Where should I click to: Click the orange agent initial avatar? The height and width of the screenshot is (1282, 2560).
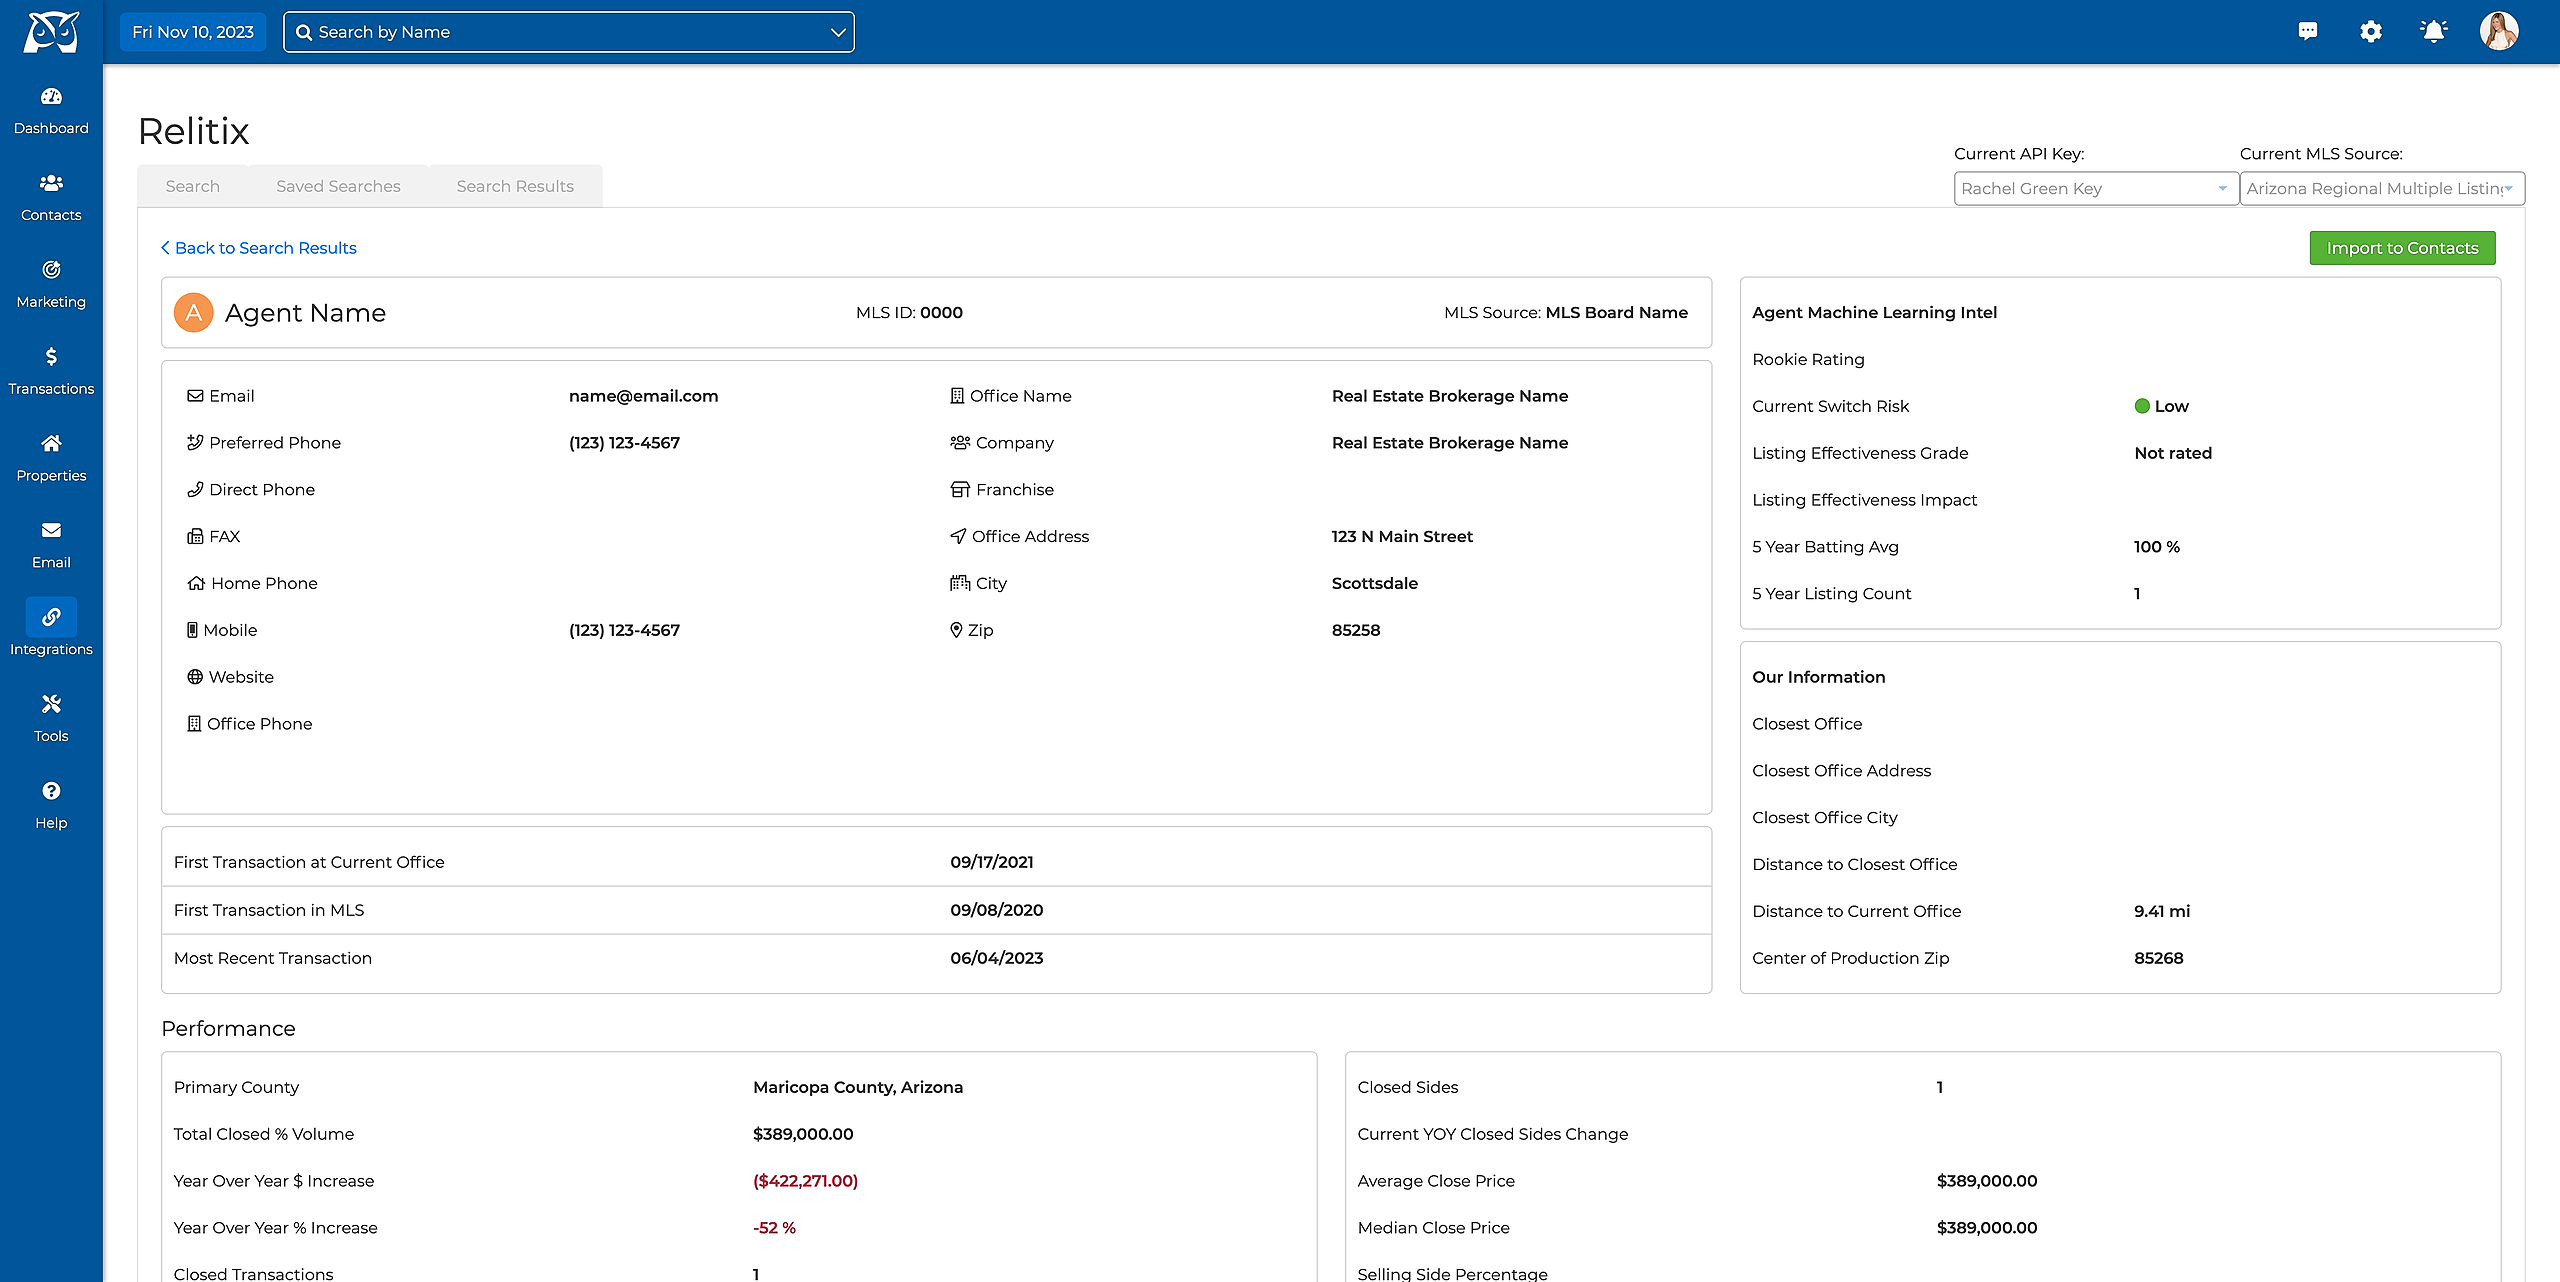tap(194, 313)
